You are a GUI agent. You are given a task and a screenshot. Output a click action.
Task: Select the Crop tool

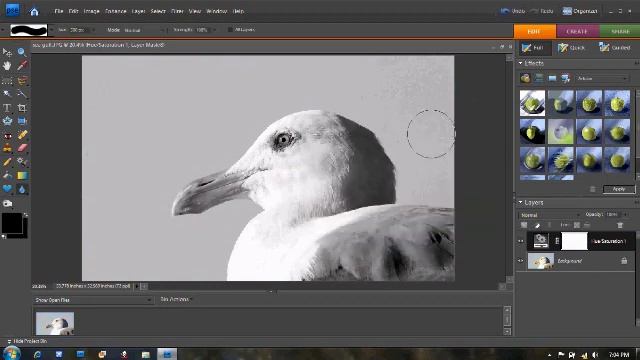(22, 108)
